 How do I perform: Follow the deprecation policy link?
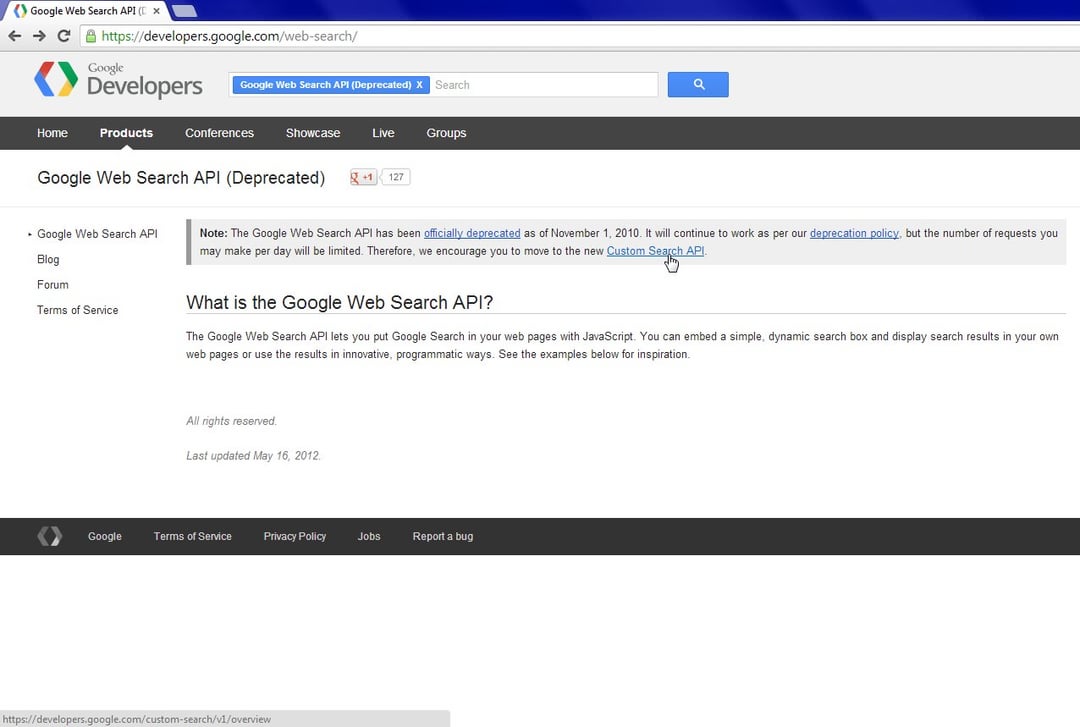[854, 233]
